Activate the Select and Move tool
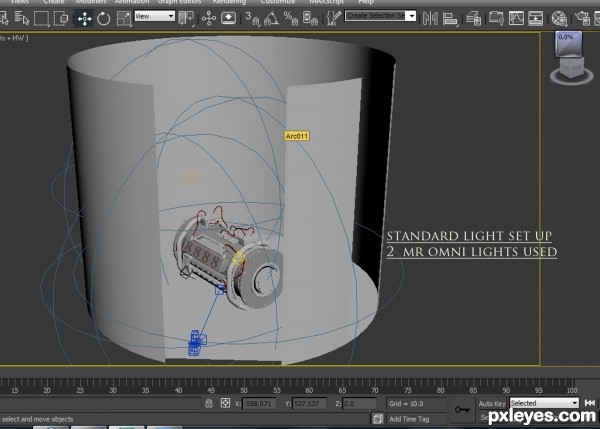The width and height of the screenshot is (600, 429). click(84, 18)
